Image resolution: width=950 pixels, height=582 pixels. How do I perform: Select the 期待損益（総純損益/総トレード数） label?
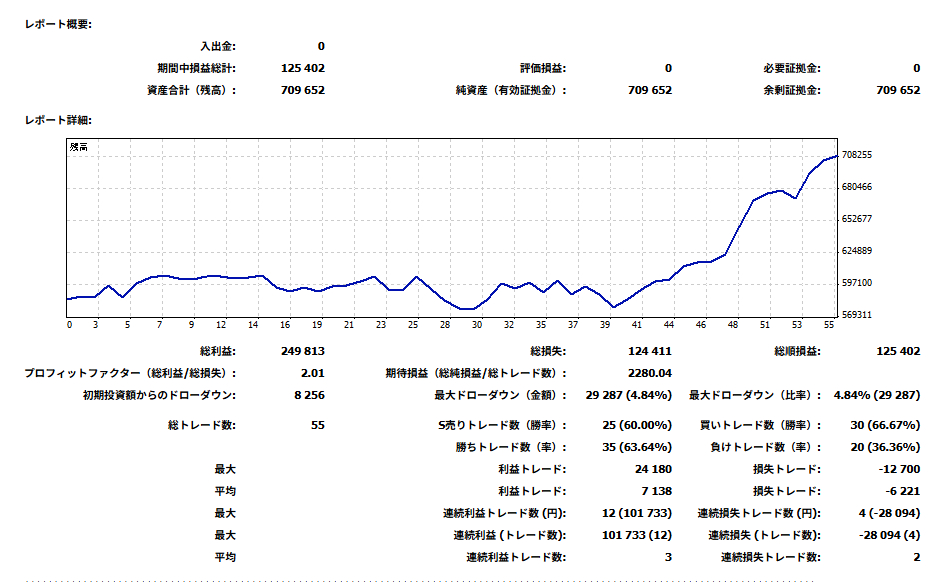tap(476, 374)
